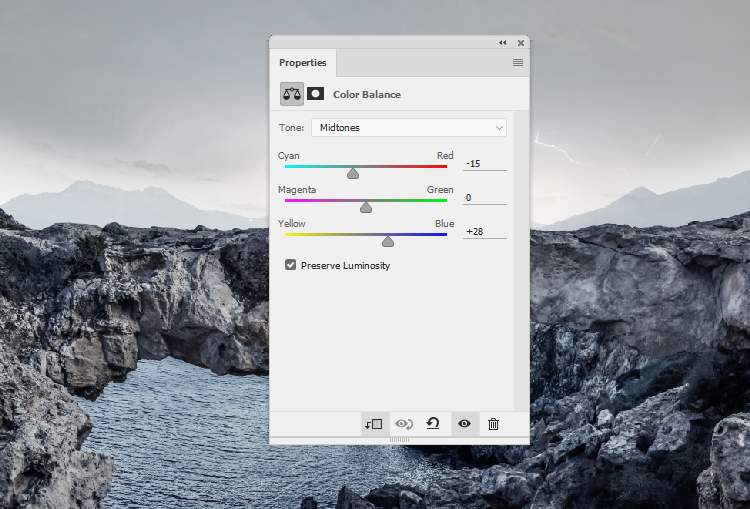Select the layer mask icon
This screenshot has width=750, height=509.
[315, 94]
